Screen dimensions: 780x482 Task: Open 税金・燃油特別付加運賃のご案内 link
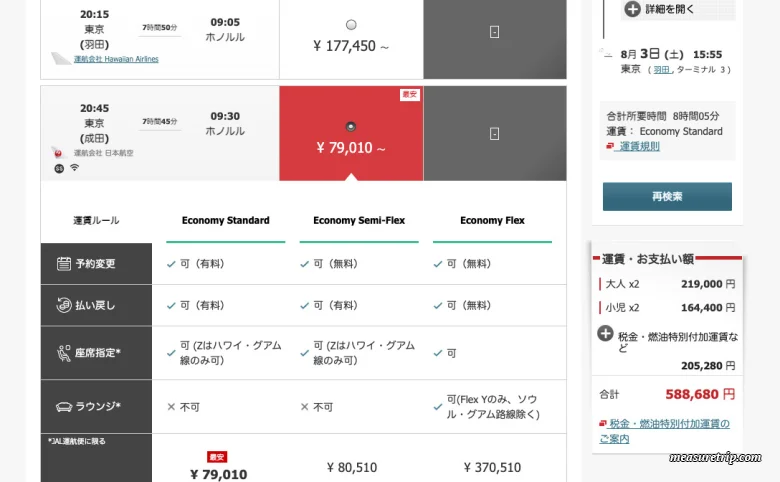point(664,431)
